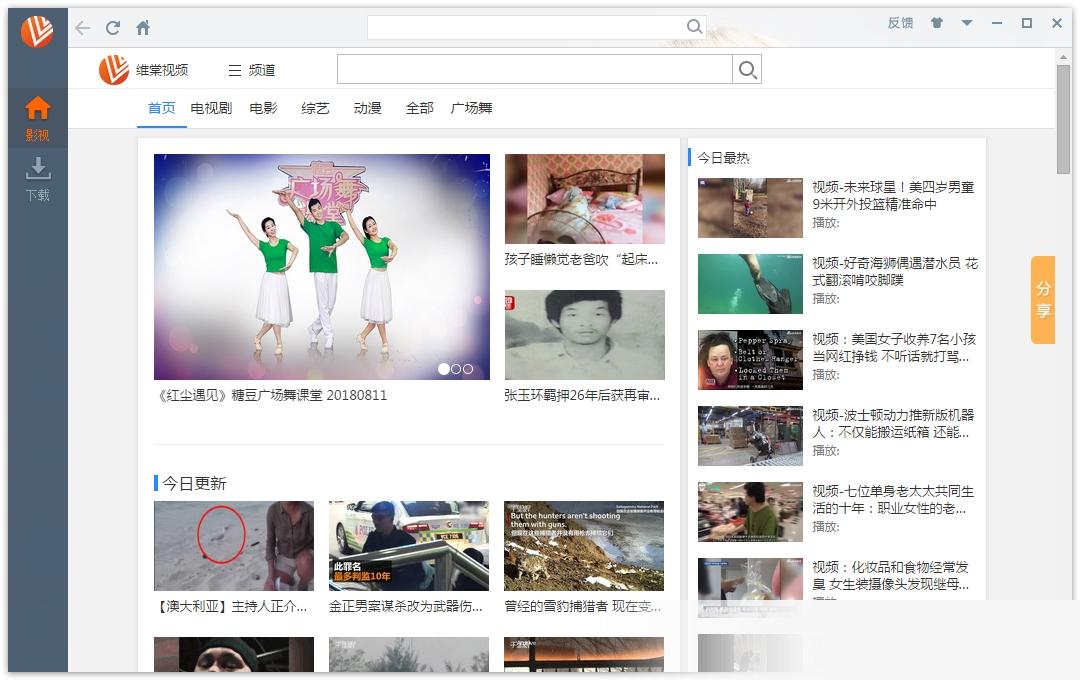Open 【澳大利亚】主持人正介 link
This screenshot has height=680, width=1080.
click(231, 606)
